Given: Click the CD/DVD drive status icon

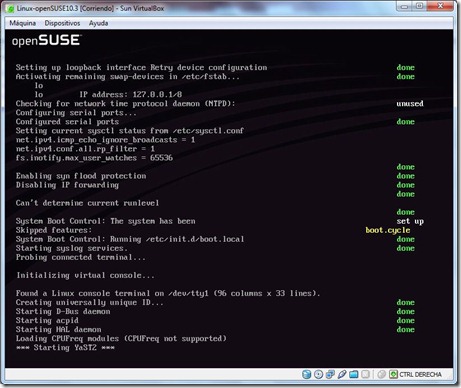Looking at the screenshot, I should click(318, 374).
